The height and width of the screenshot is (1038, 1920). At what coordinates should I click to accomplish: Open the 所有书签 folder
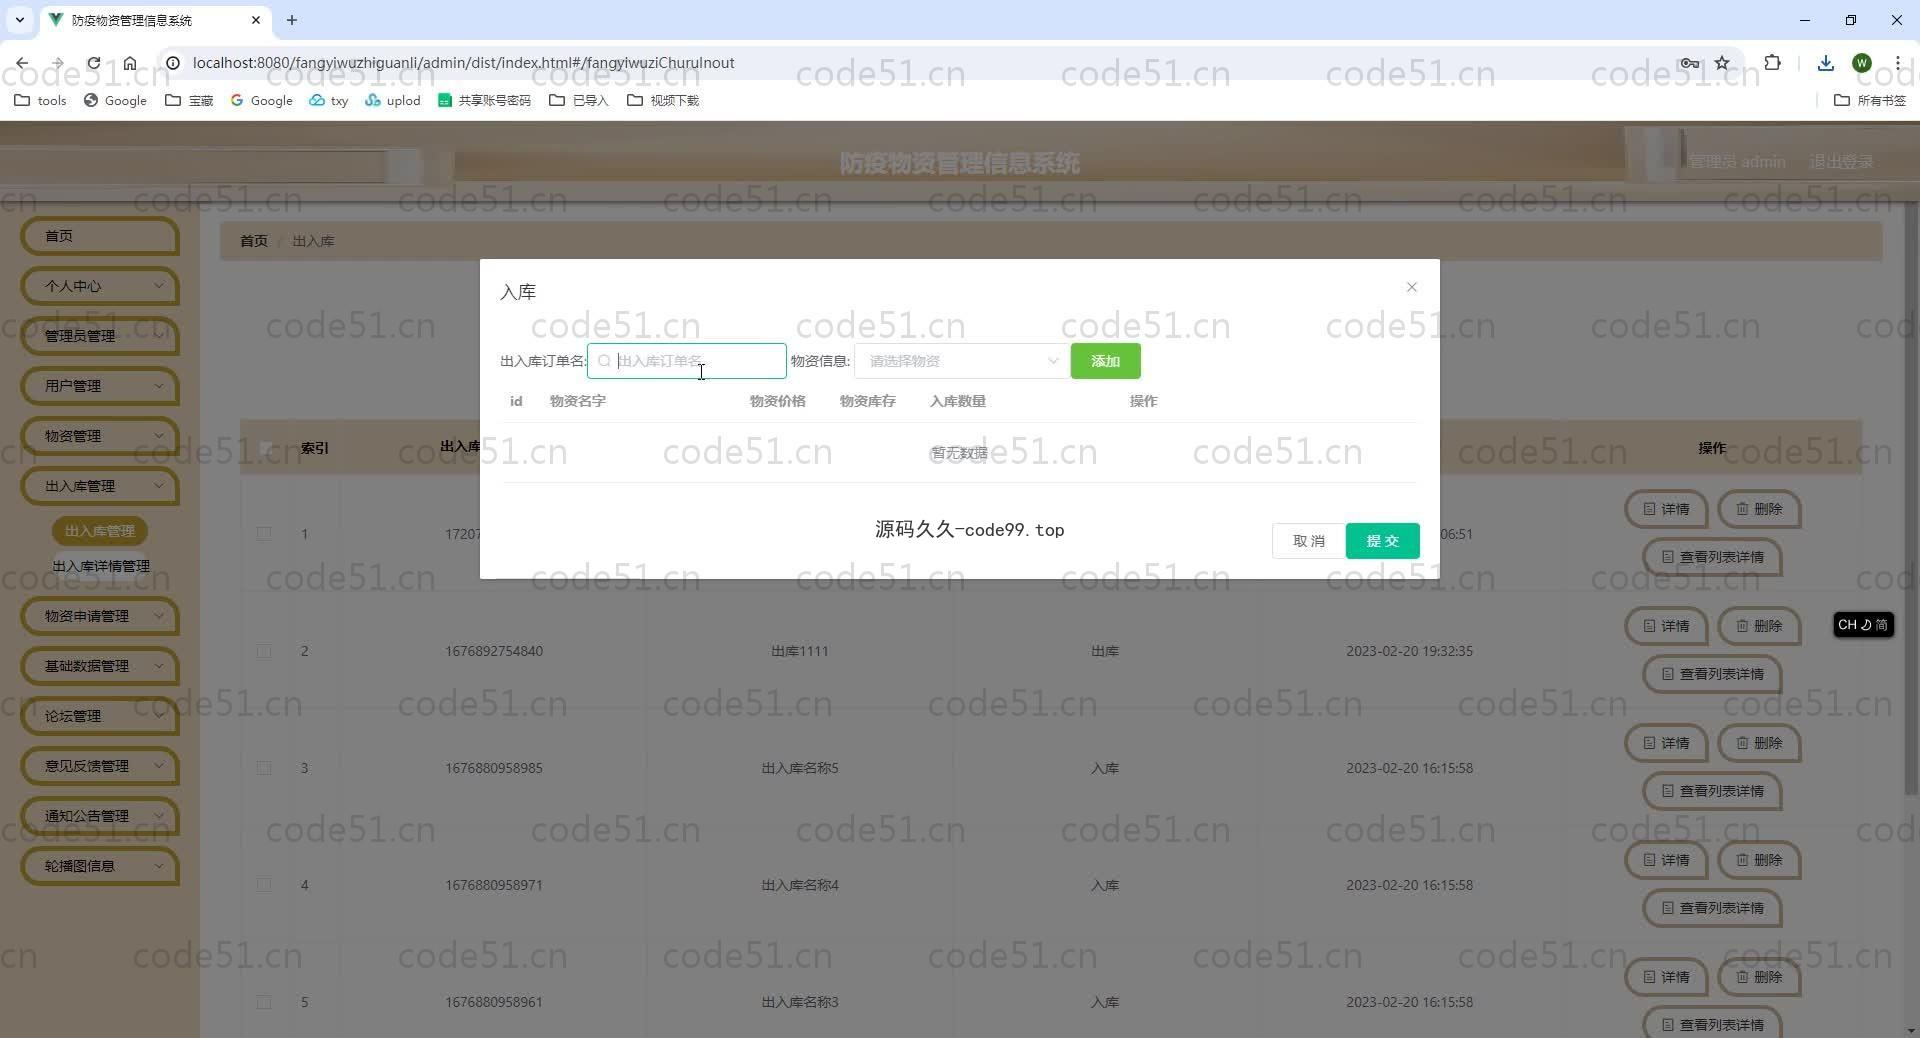tap(1870, 100)
